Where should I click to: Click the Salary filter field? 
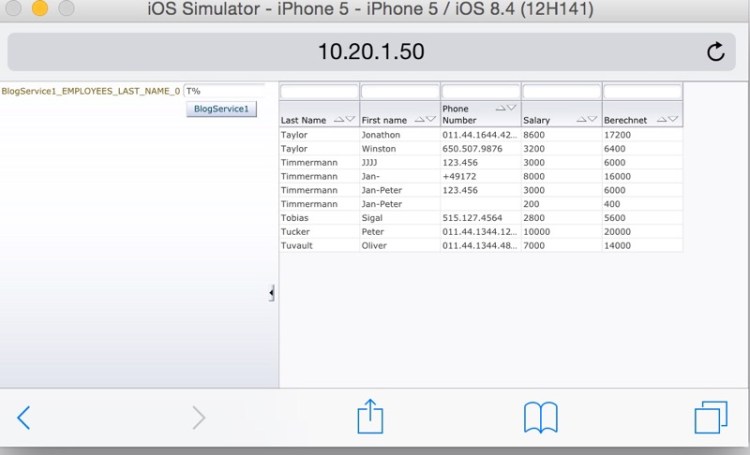561,92
